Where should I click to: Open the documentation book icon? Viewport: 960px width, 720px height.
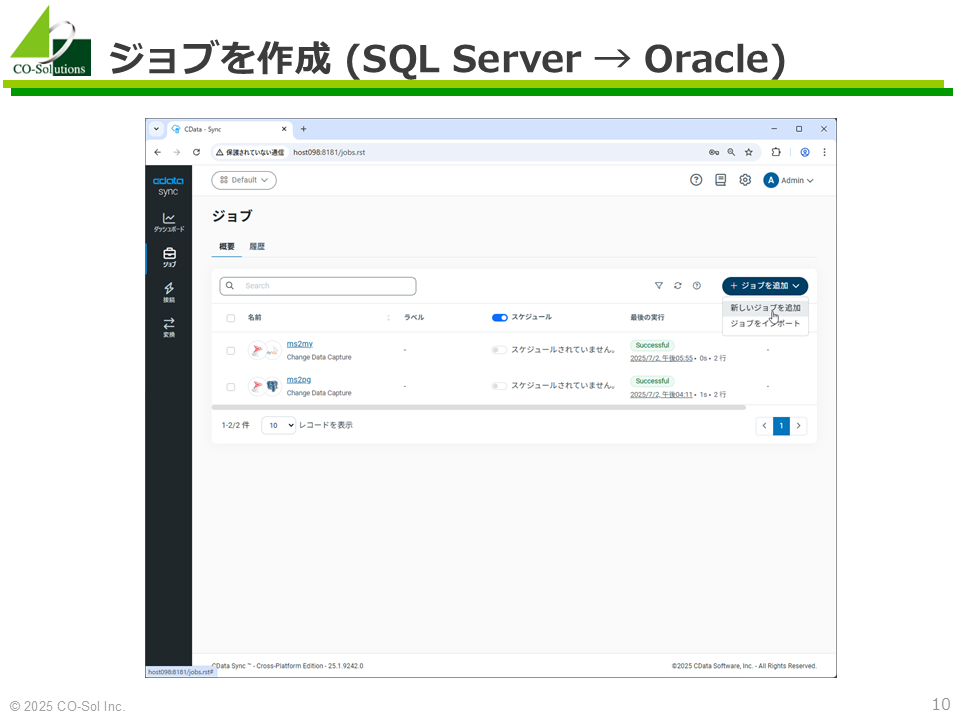[x=721, y=180]
